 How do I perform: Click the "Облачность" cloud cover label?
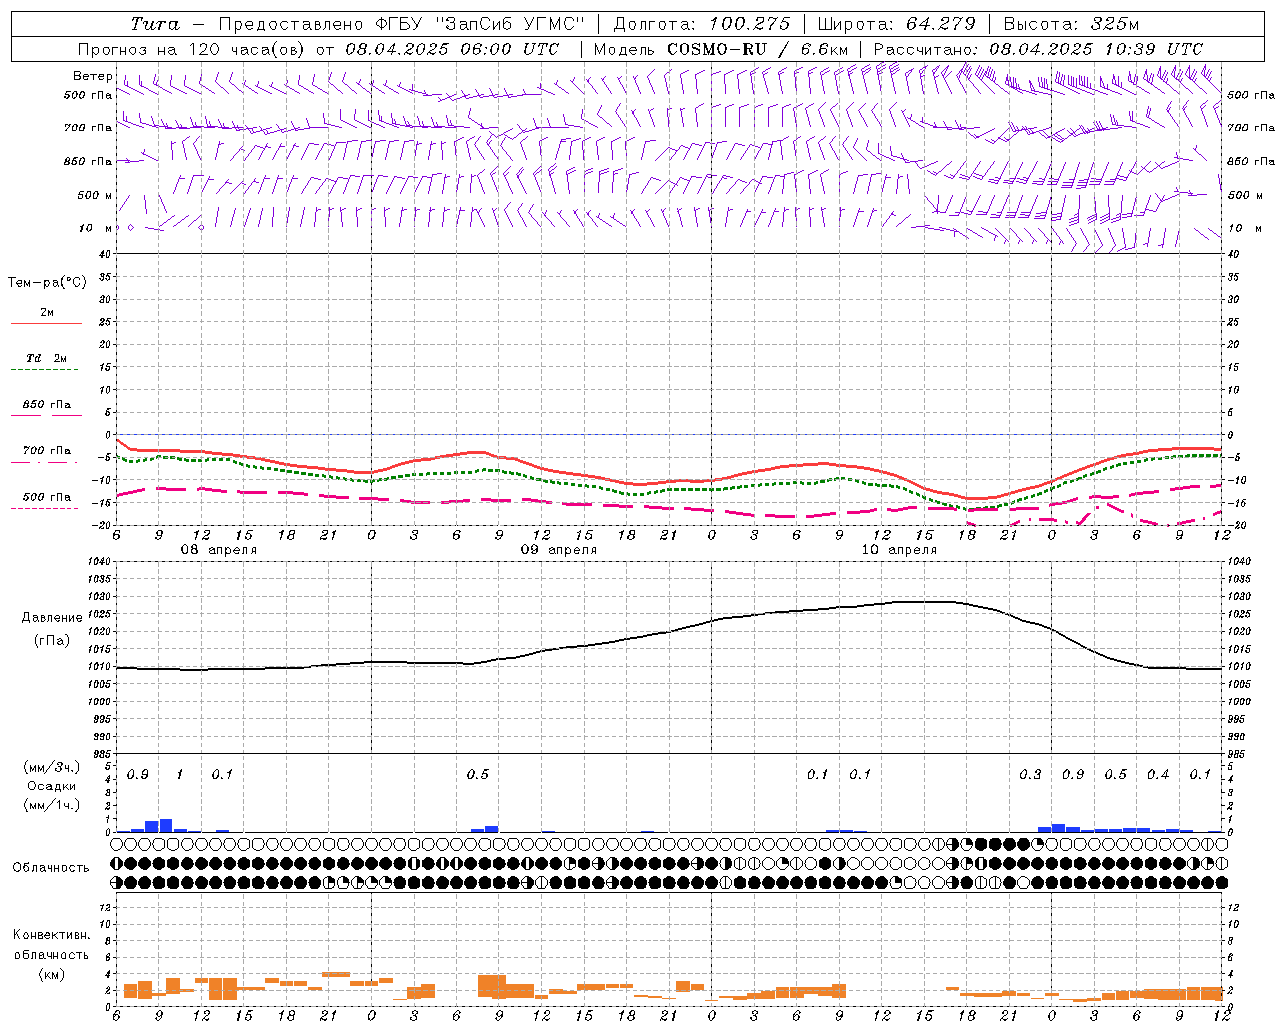51,868
